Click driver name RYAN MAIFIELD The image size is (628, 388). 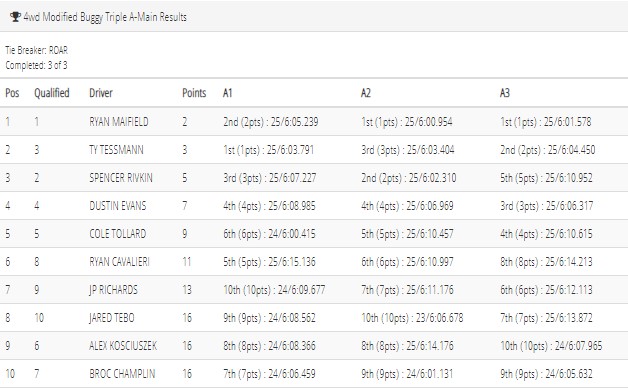coord(119,121)
